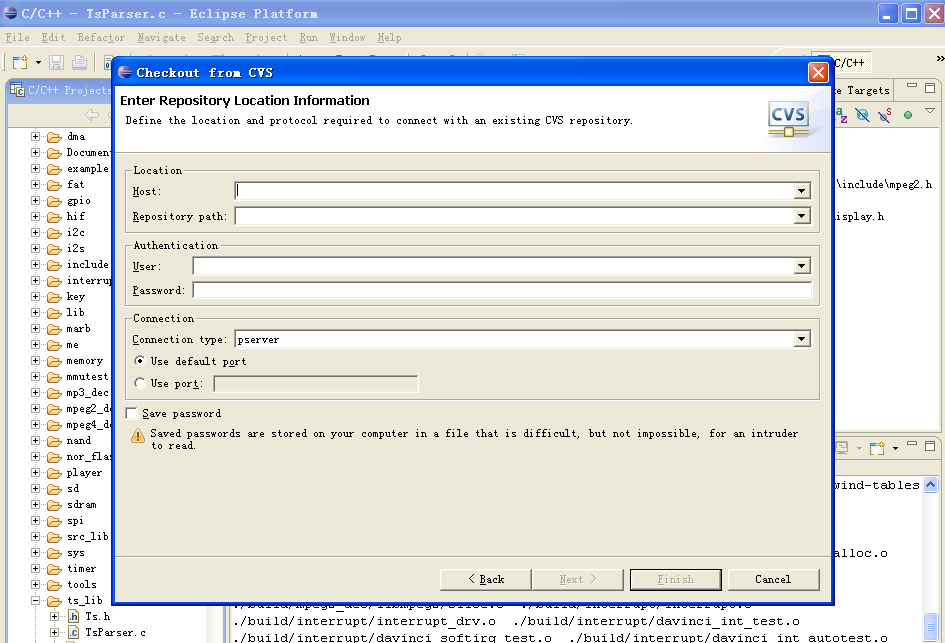Image resolution: width=945 pixels, height=643 pixels.
Task: Open the Refactor menu
Action: point(101,38)
